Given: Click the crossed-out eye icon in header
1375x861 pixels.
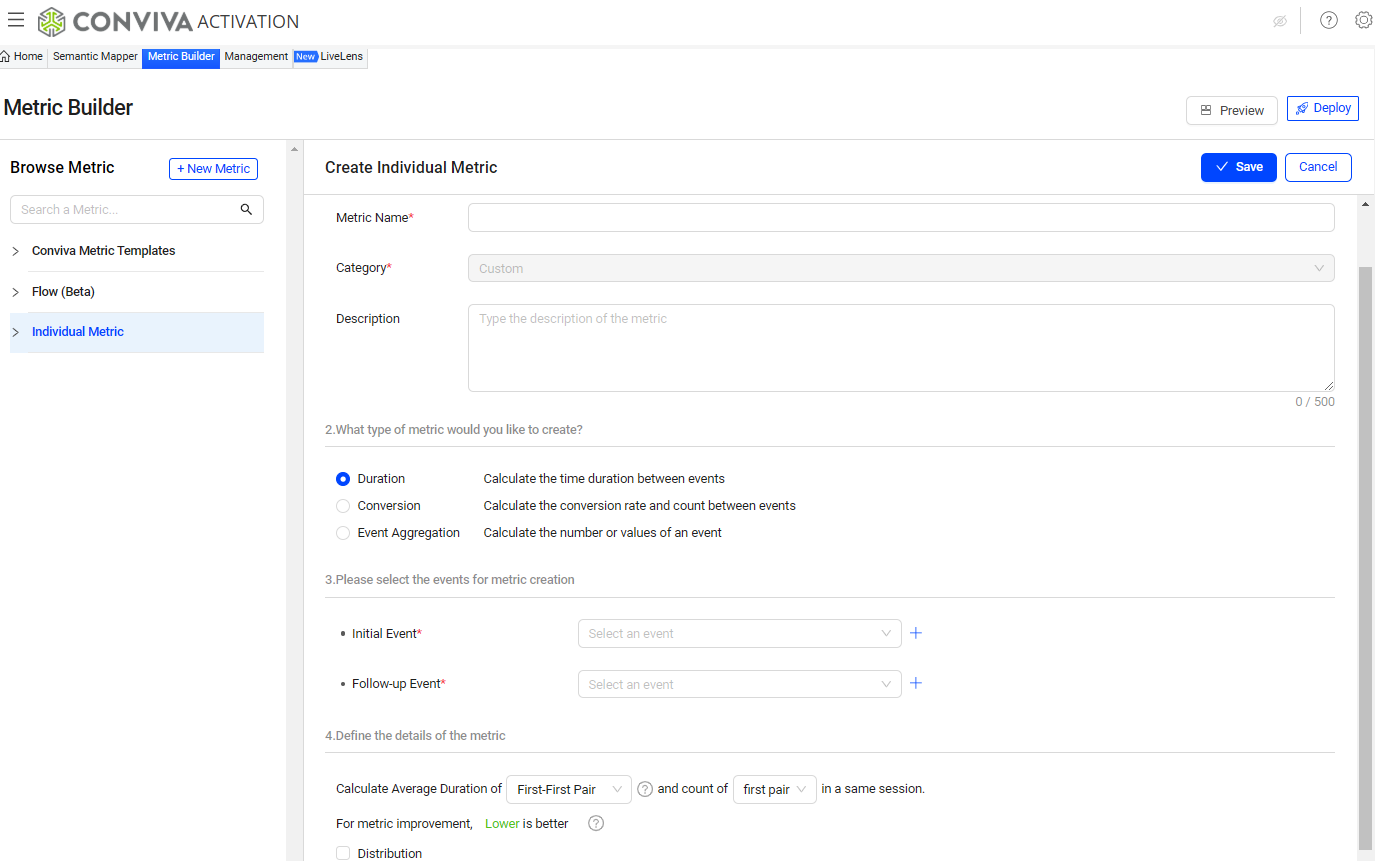Looking at the screenshot, I should click(x=1279, y=21).
